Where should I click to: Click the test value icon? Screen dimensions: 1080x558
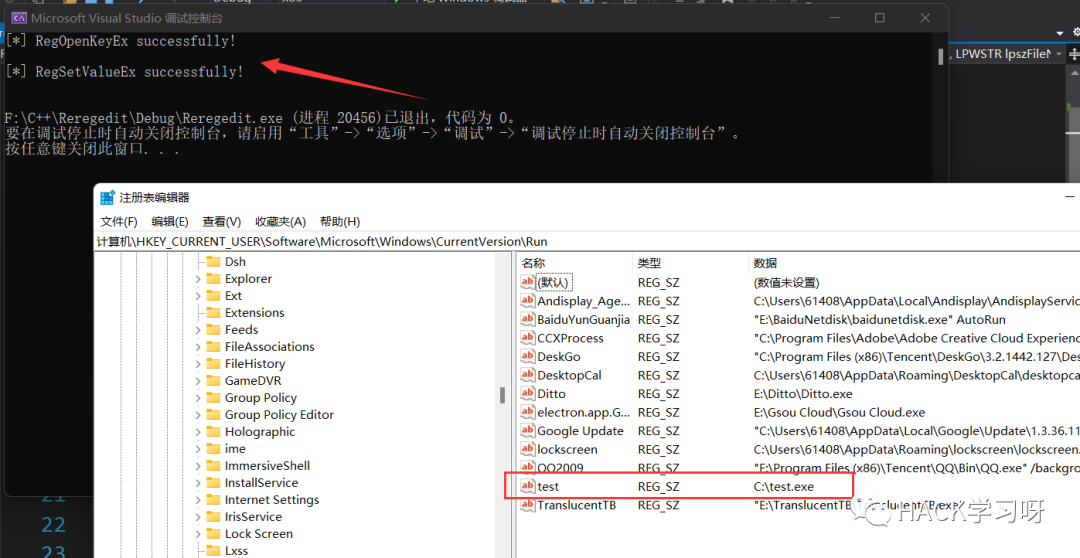point(528,486)
